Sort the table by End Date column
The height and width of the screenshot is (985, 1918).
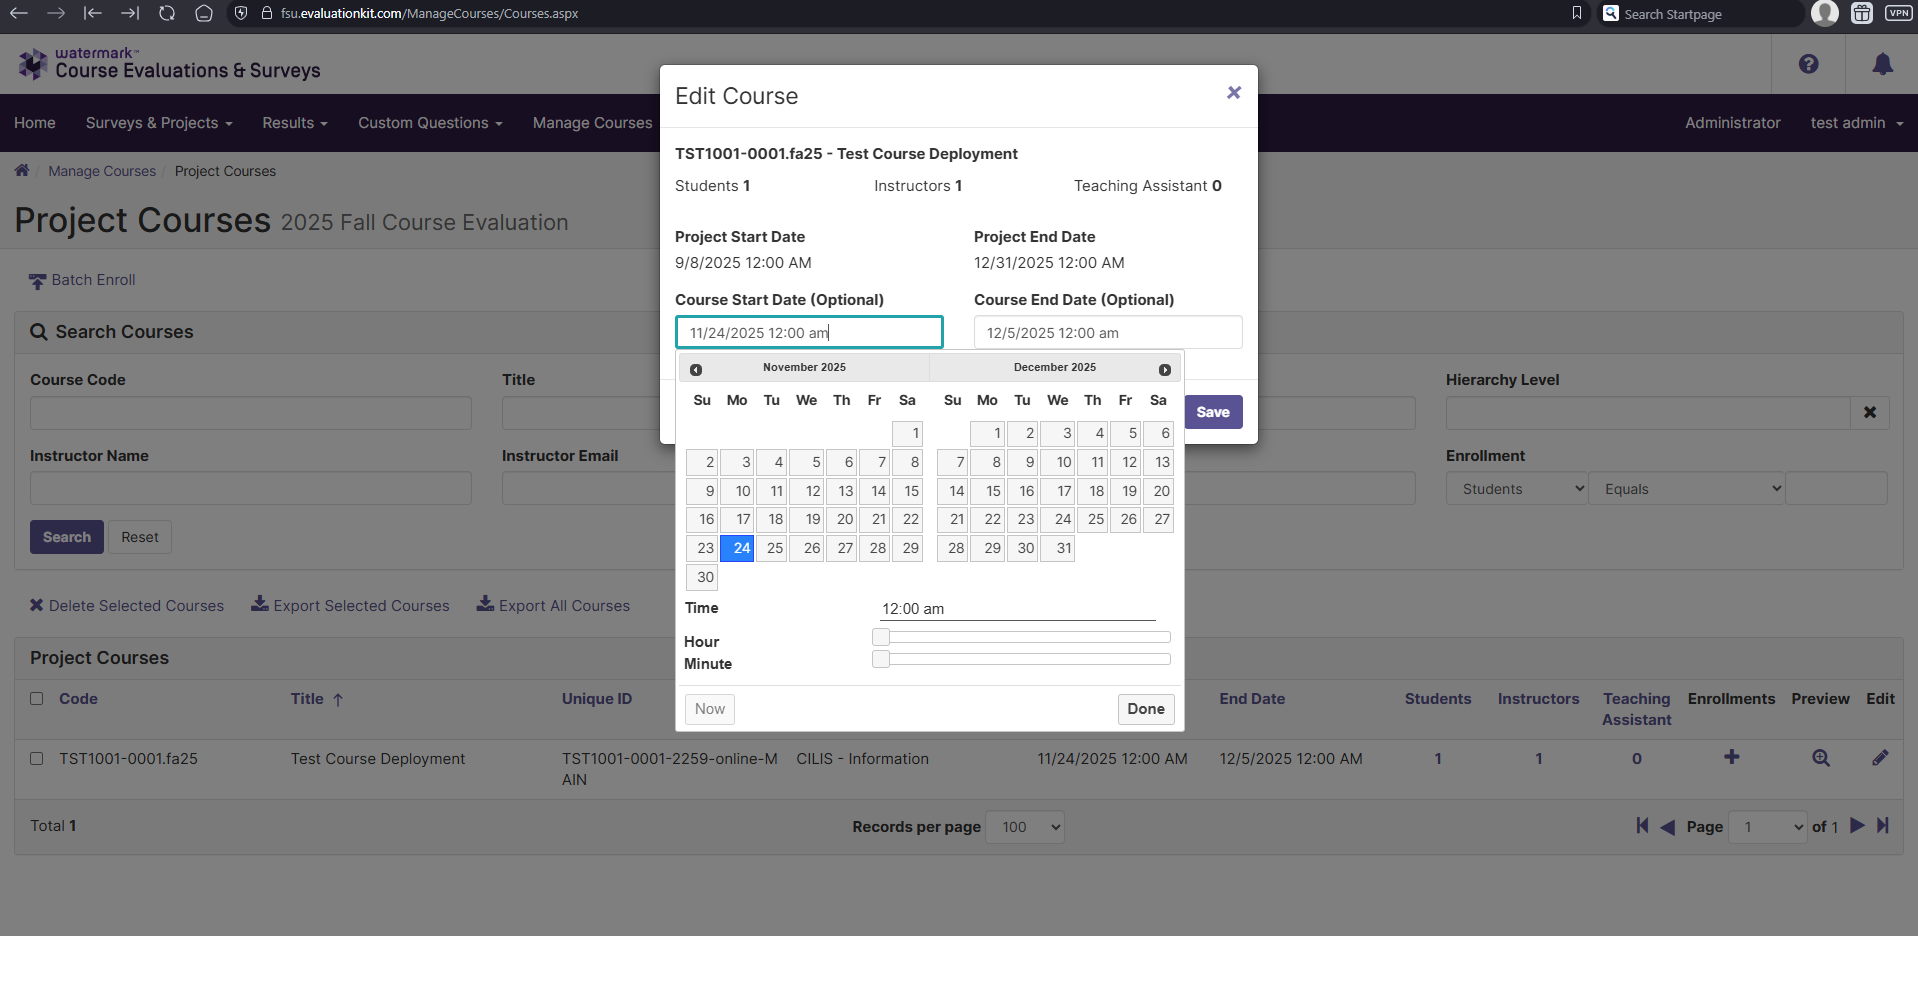(x=1252, y=699)
